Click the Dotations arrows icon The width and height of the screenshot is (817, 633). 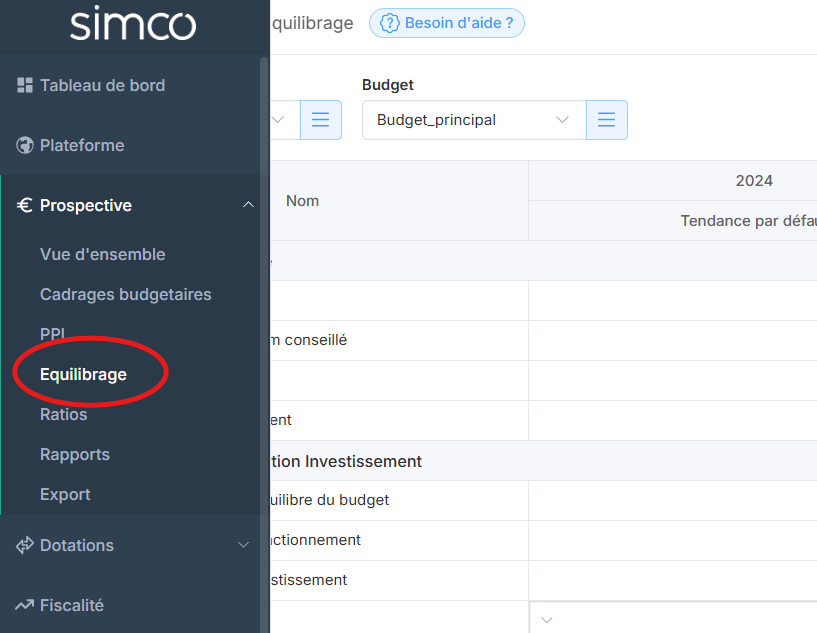click(25, 545)
